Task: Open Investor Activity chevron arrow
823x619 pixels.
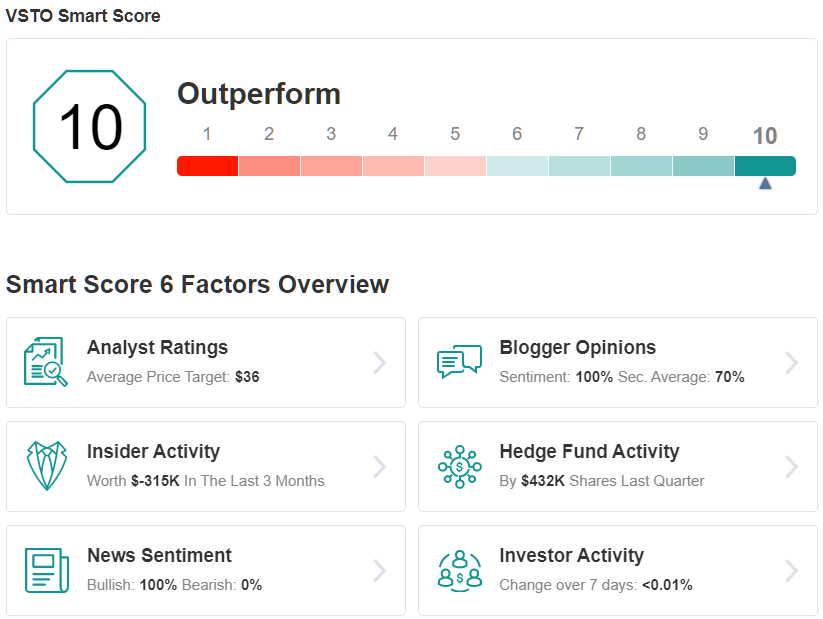Action: click(792, 571)
